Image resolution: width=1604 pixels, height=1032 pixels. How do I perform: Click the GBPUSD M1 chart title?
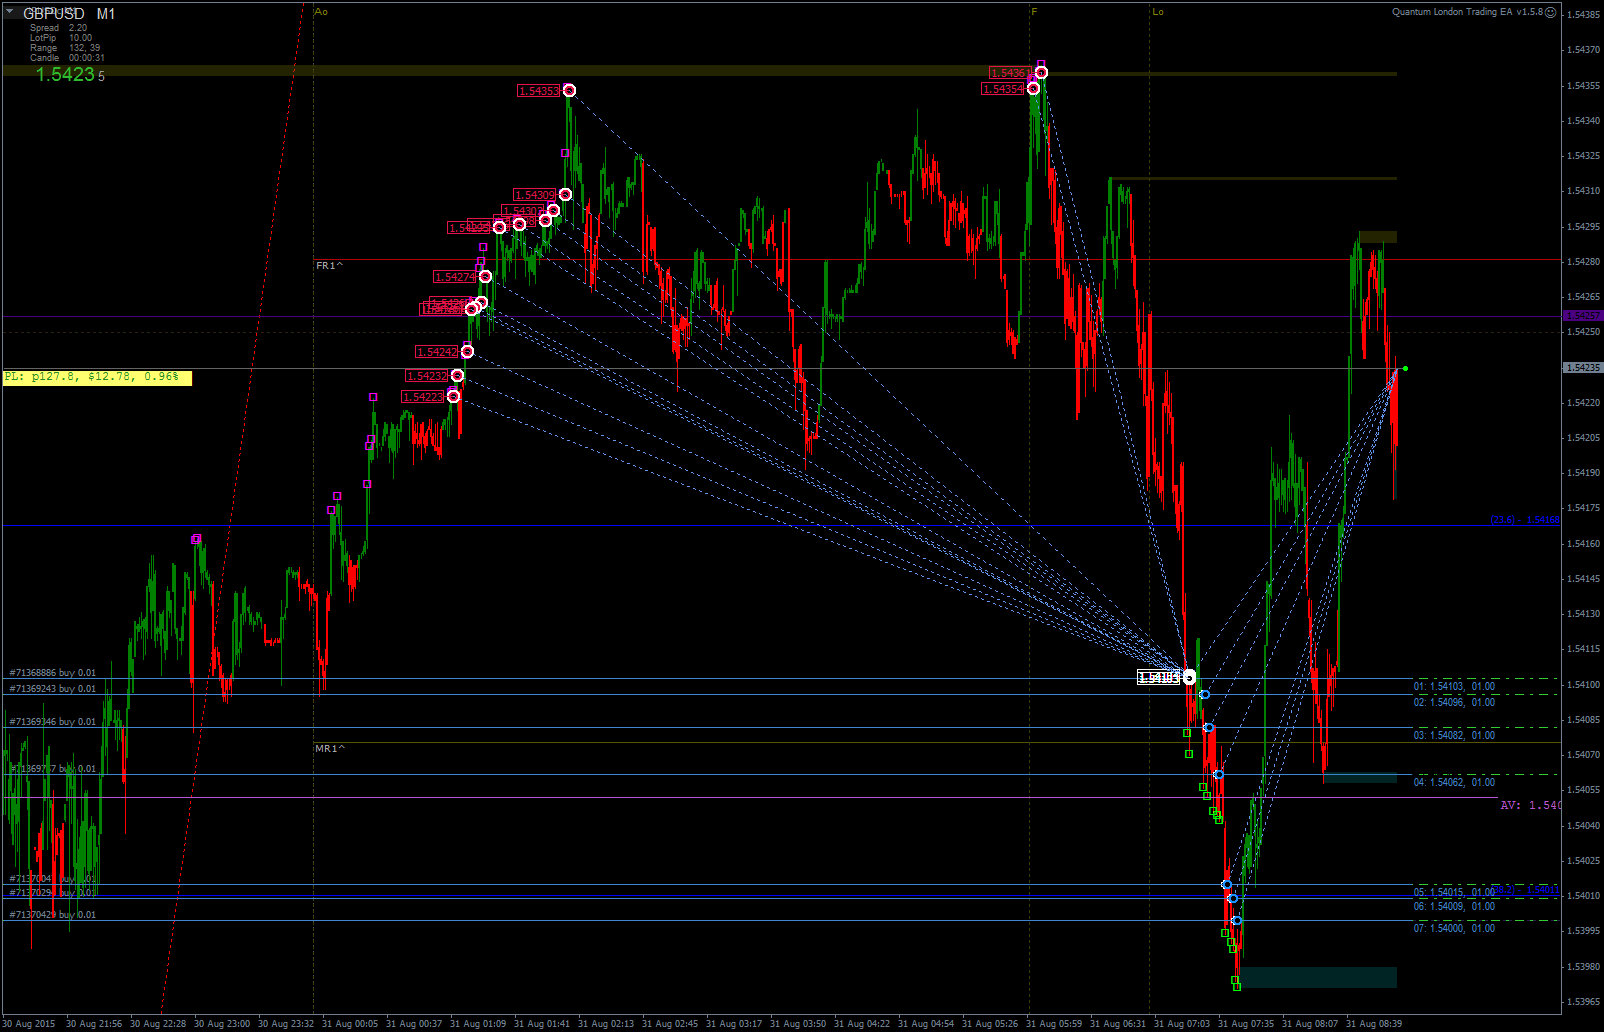(x=69, y=14)
